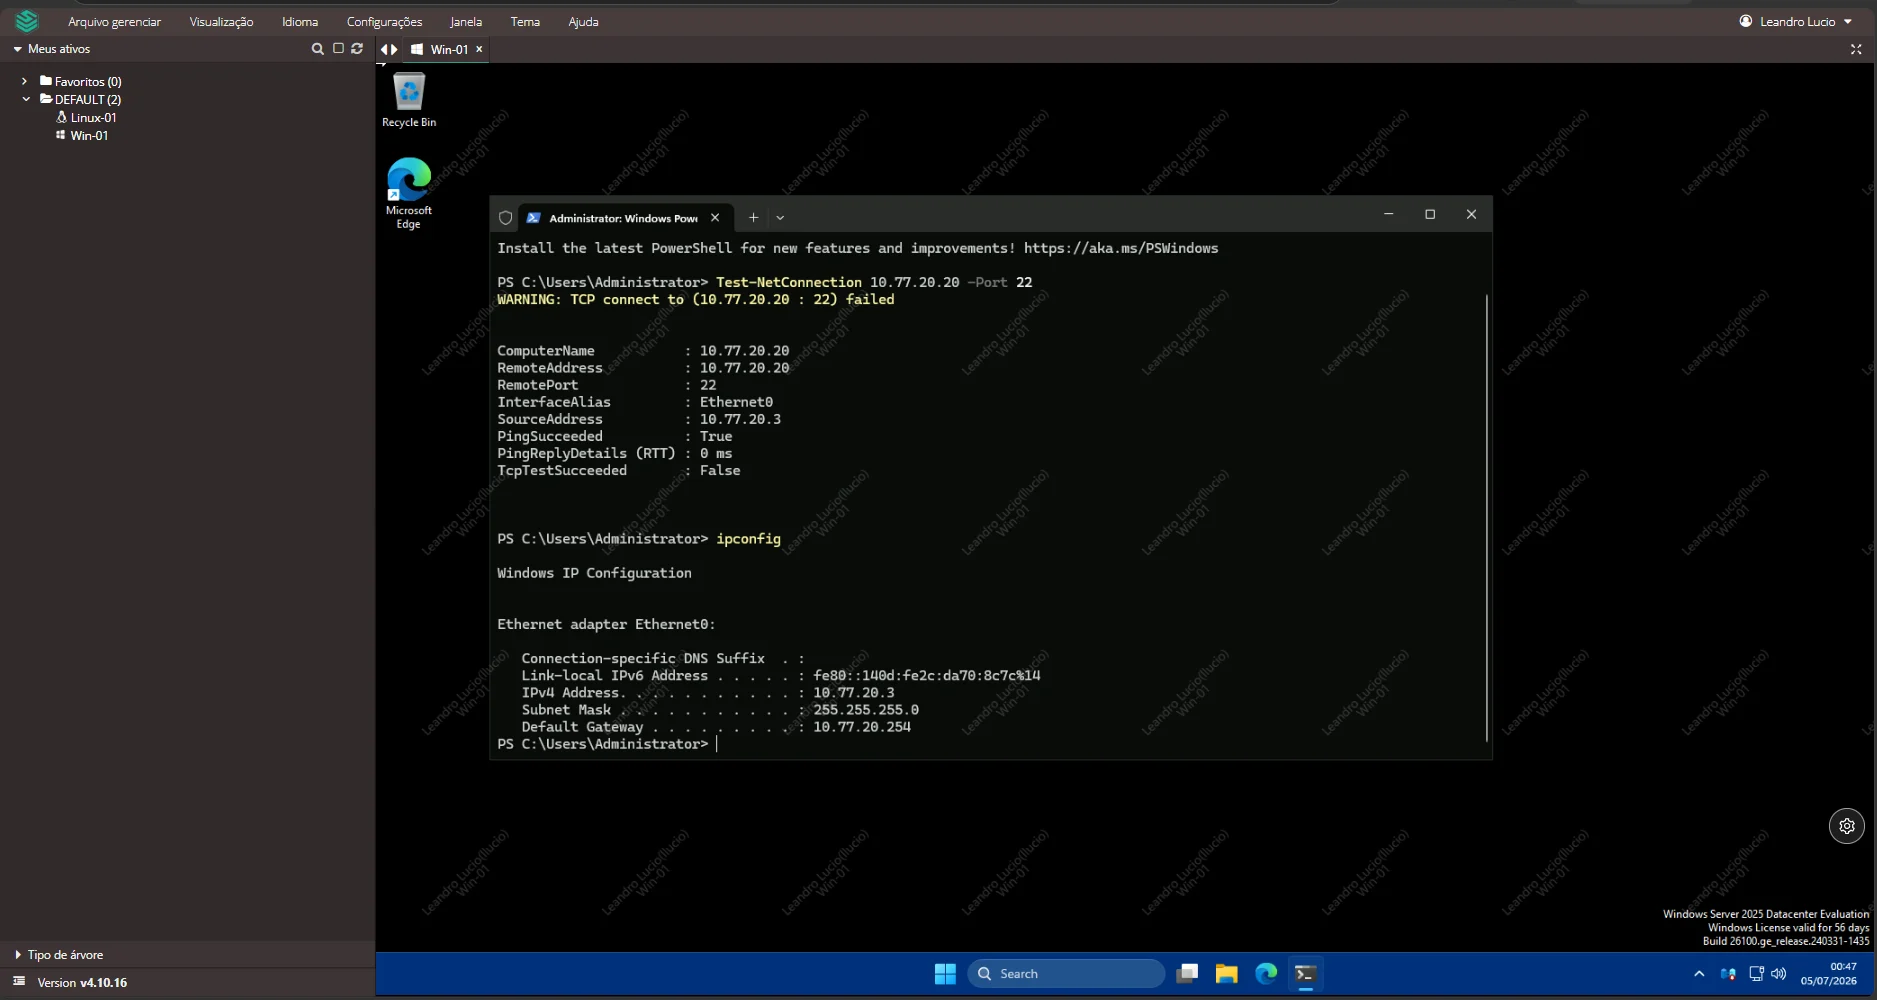Collapse the DEFAULT folder
This screenshot has height=1000, width=1877.
pyautogui.click(x=26, y=99)
